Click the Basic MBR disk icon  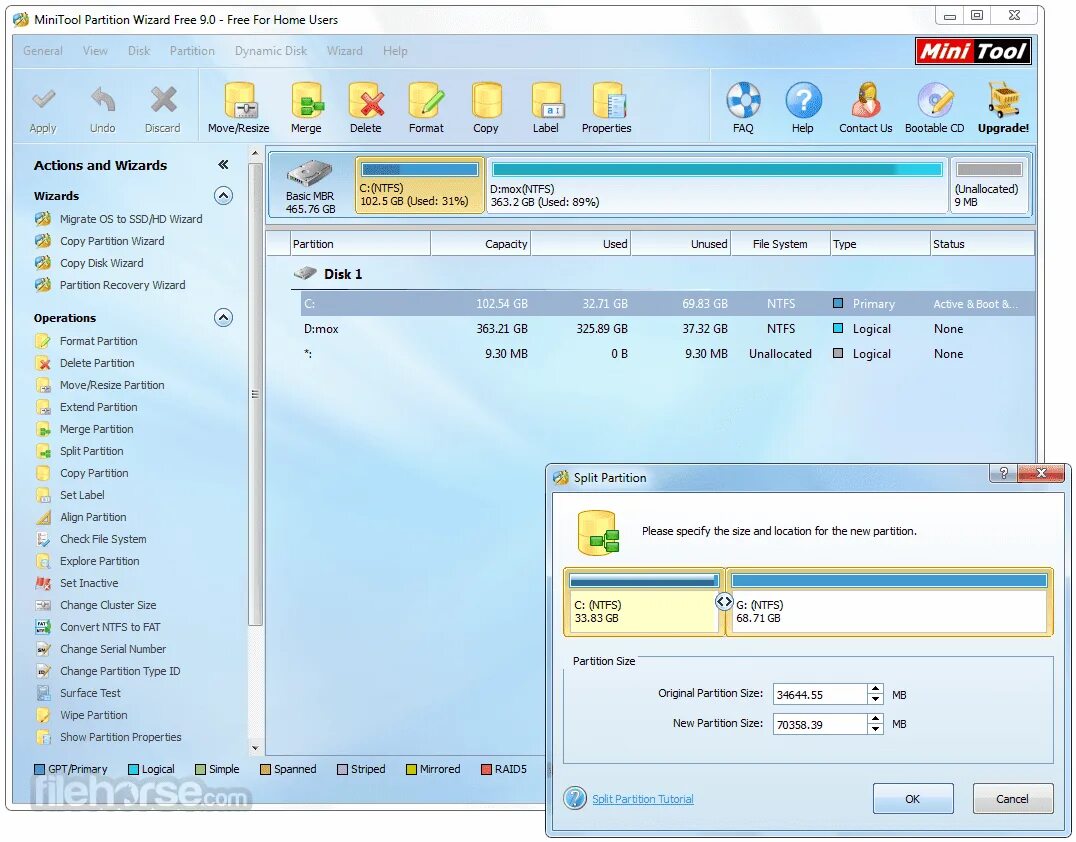(x=310, y=174)
